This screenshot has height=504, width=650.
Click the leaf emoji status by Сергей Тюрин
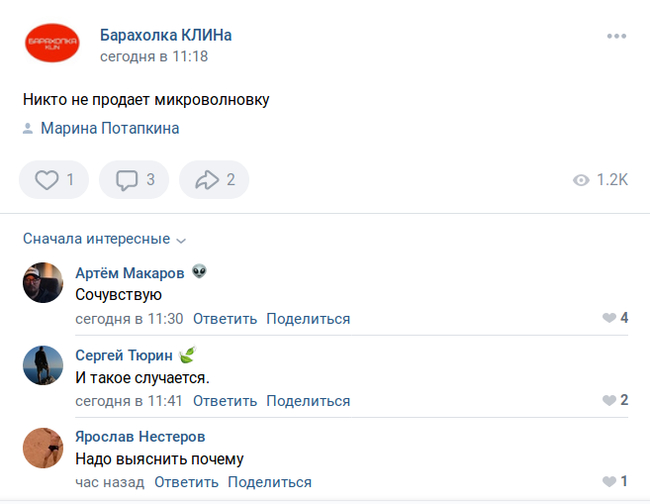pos(187,354)
